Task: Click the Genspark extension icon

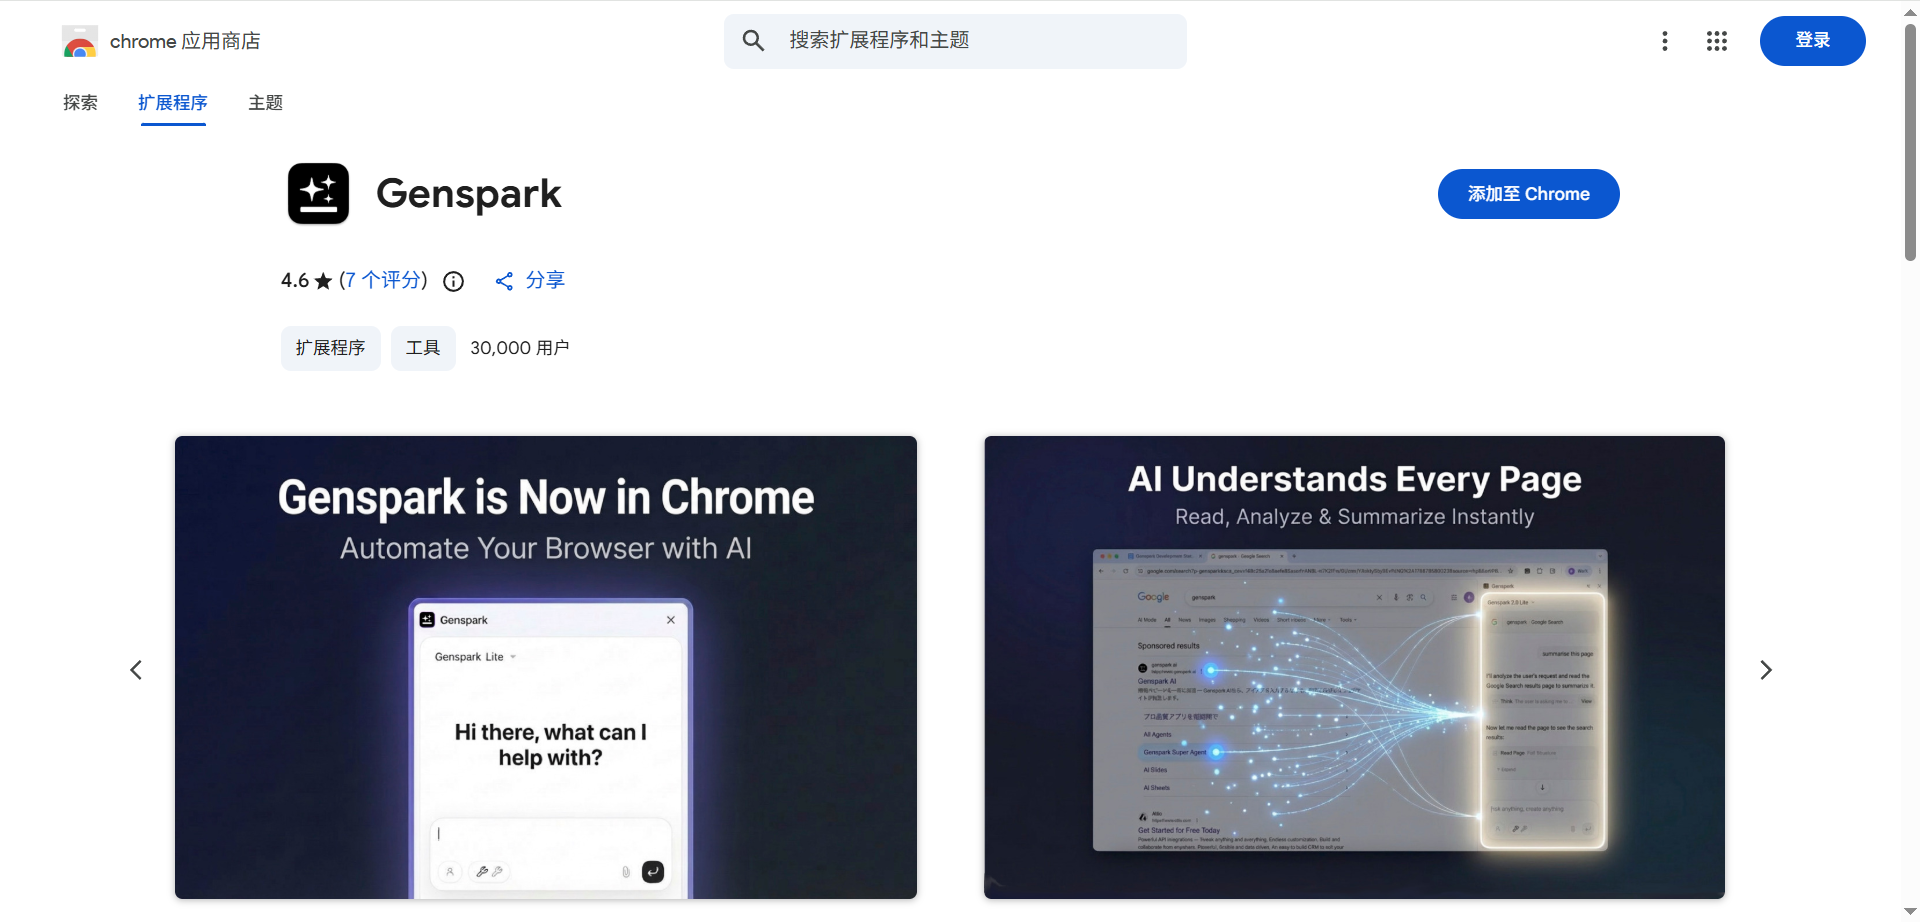Action: [318, 194]
